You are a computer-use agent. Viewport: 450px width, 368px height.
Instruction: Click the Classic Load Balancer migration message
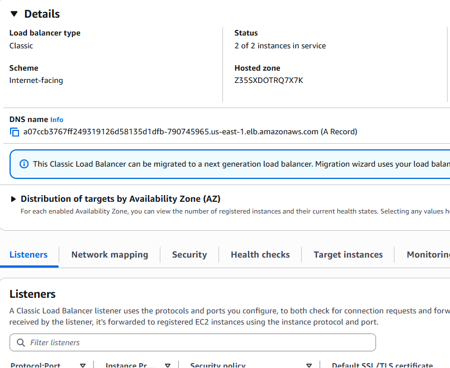click(x=241, y=164)
